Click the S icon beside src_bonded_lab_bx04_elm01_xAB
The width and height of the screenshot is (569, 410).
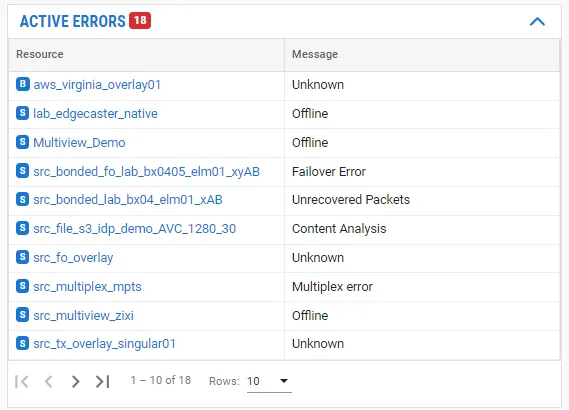pos(22,199)
